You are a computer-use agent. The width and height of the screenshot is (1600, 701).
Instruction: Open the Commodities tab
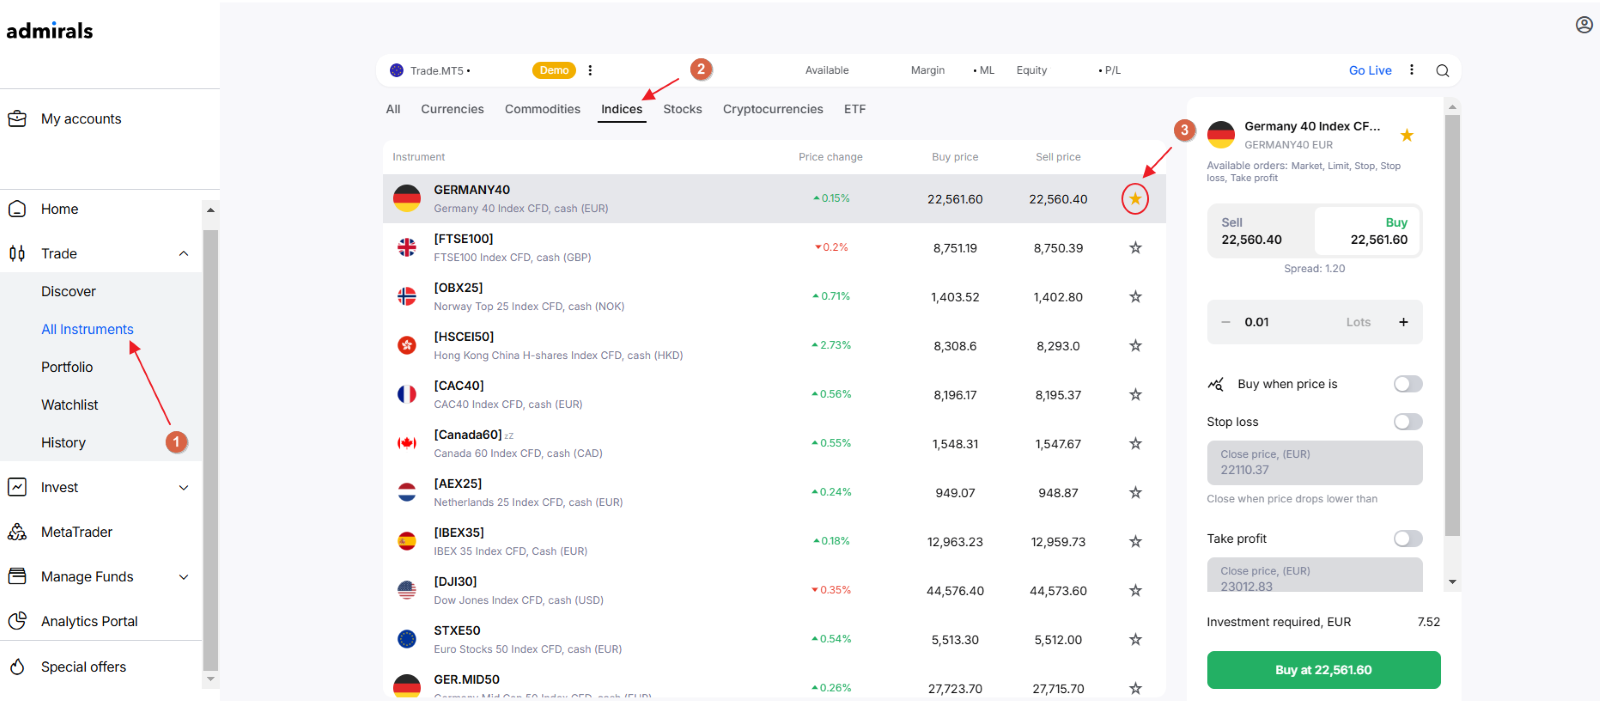542,109
